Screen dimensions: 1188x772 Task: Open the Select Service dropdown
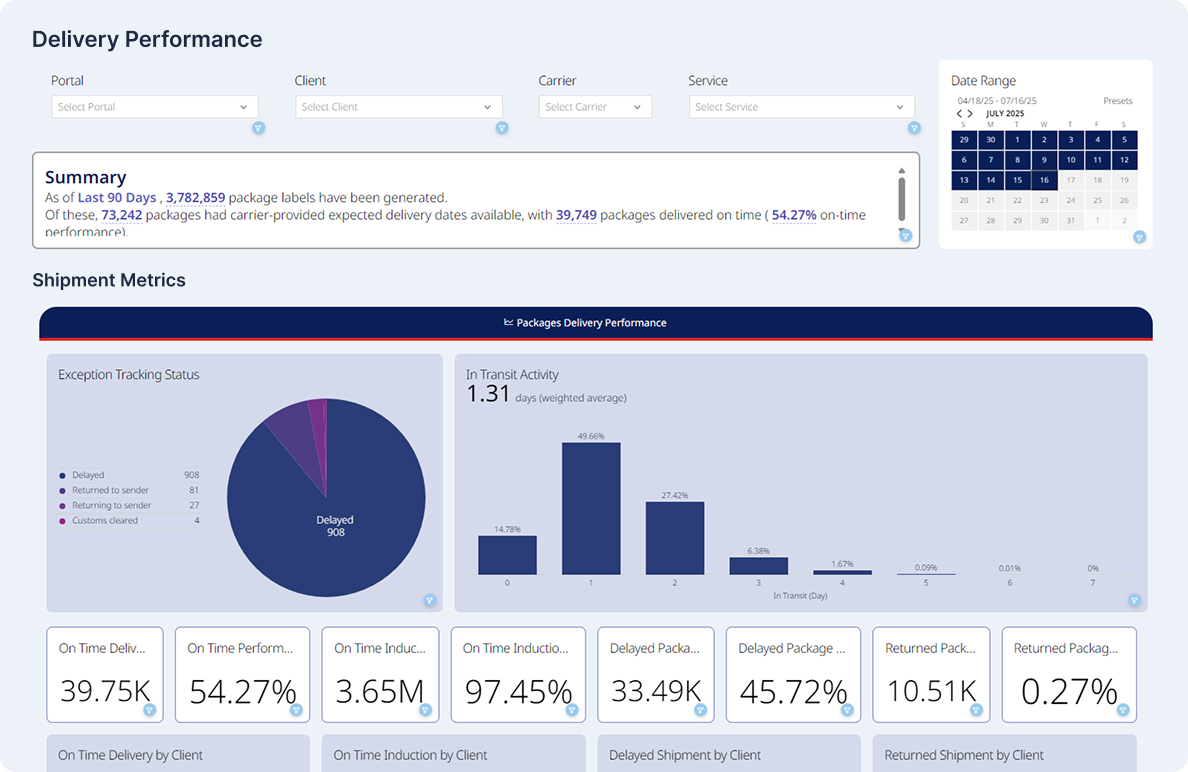(801, 107)
